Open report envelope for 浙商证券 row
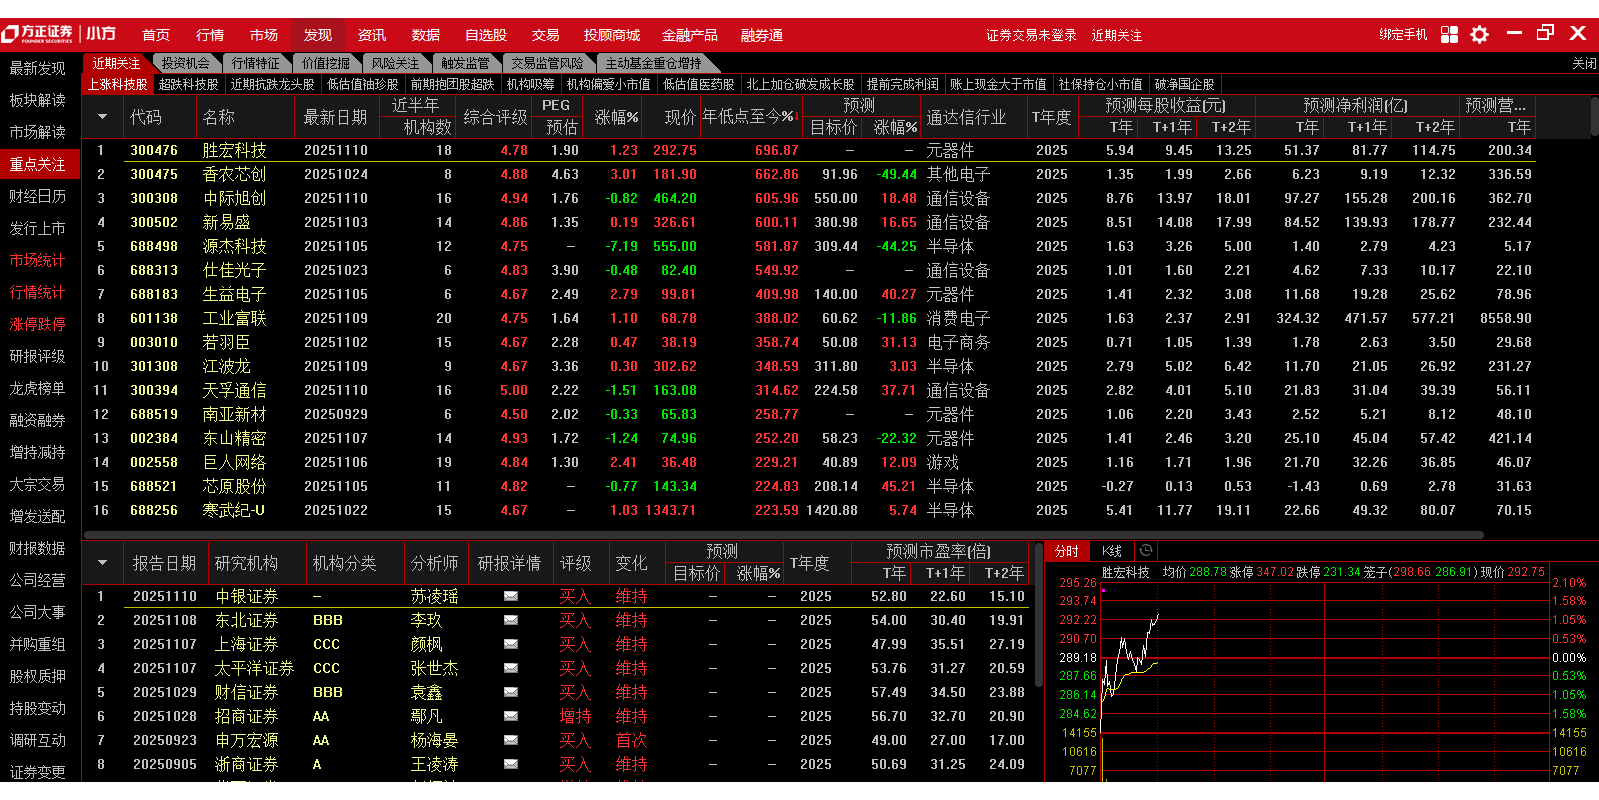 coord(510,764)
